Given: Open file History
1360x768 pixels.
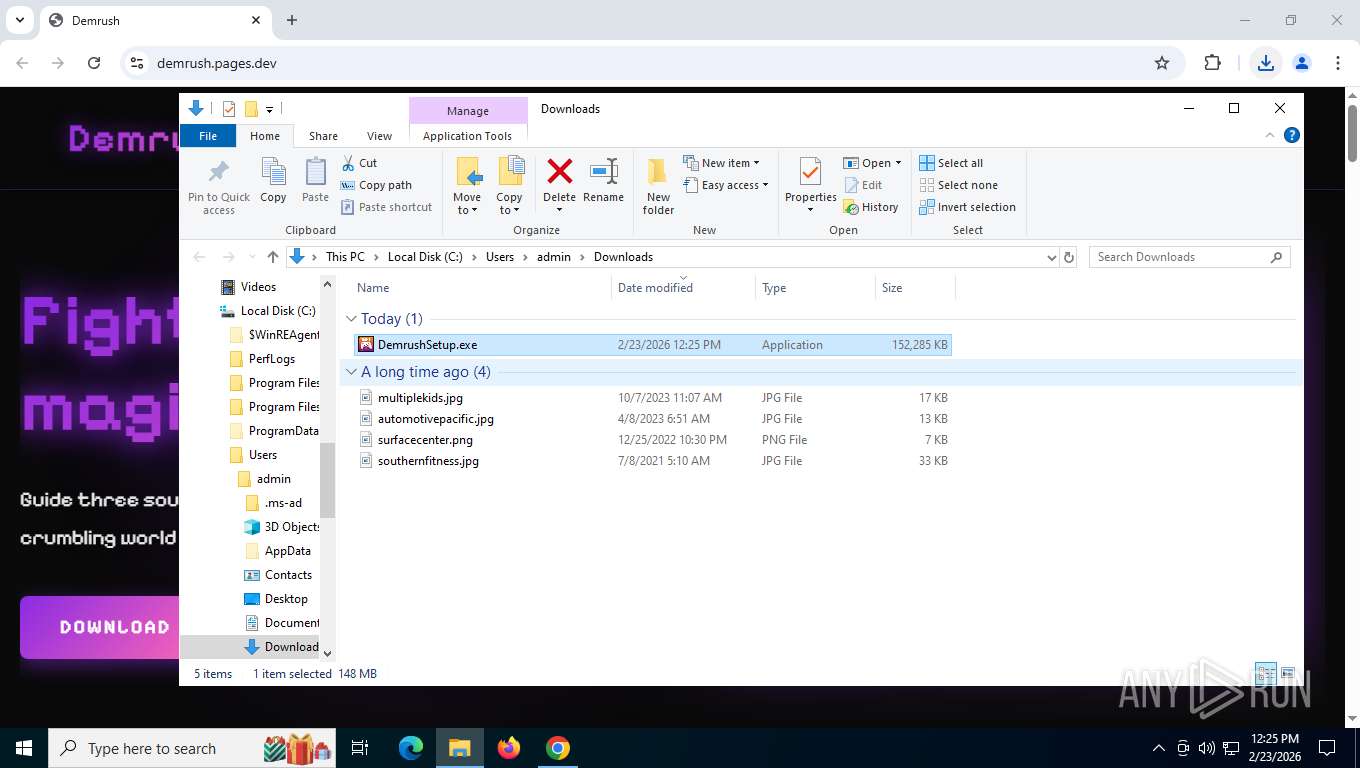Looking at the screenshot, I should coord(871,207).
